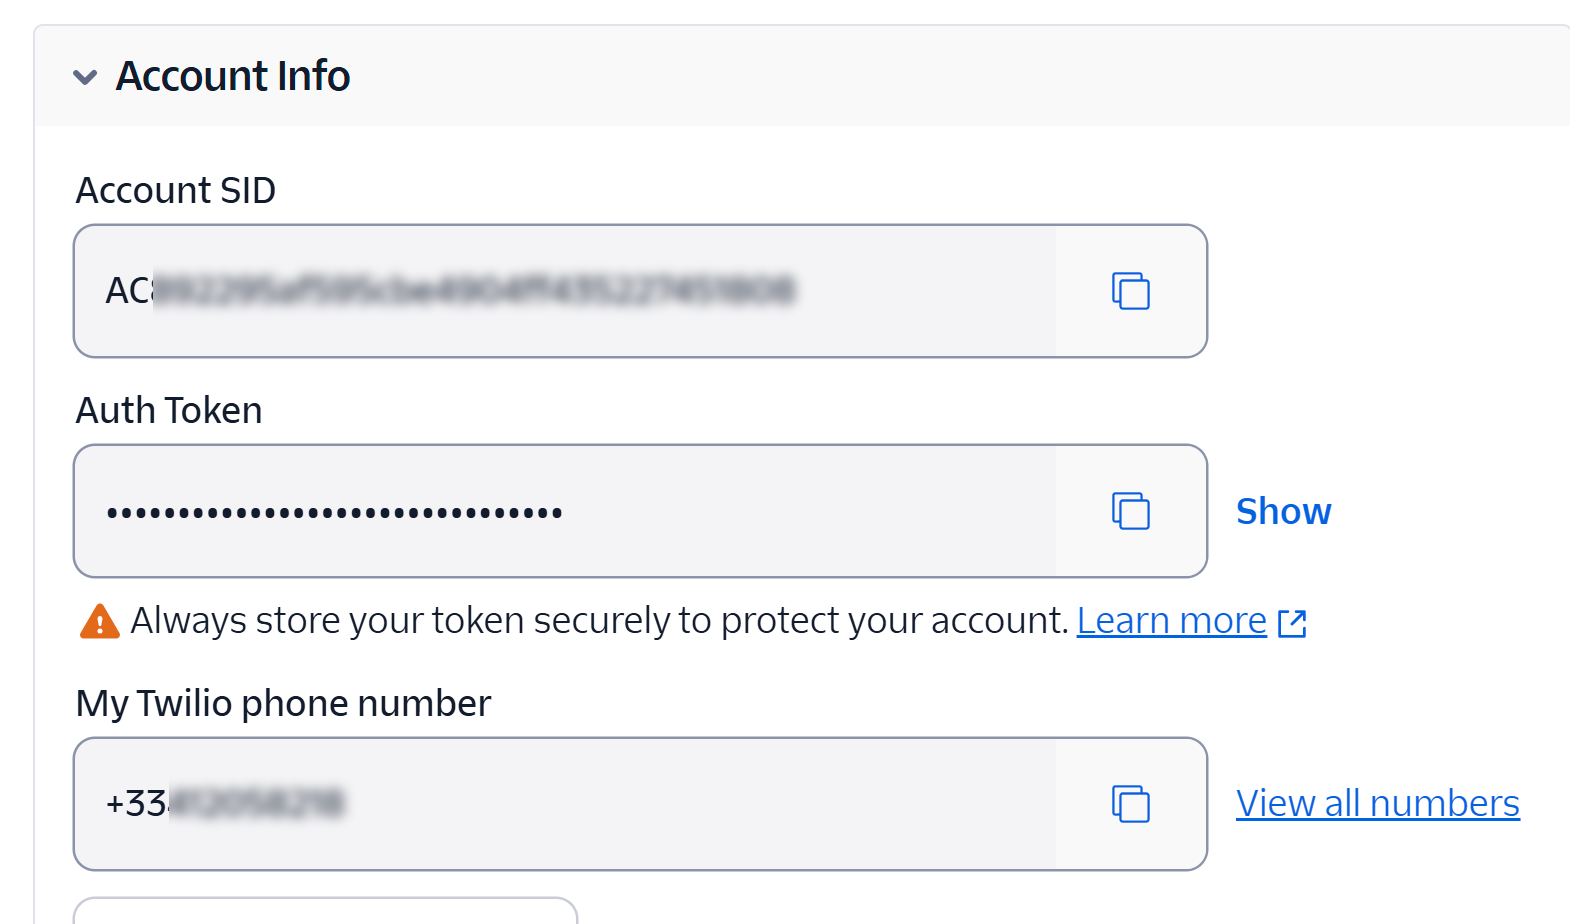Select the Account SID text field
1570x924 pixels.
565,291
